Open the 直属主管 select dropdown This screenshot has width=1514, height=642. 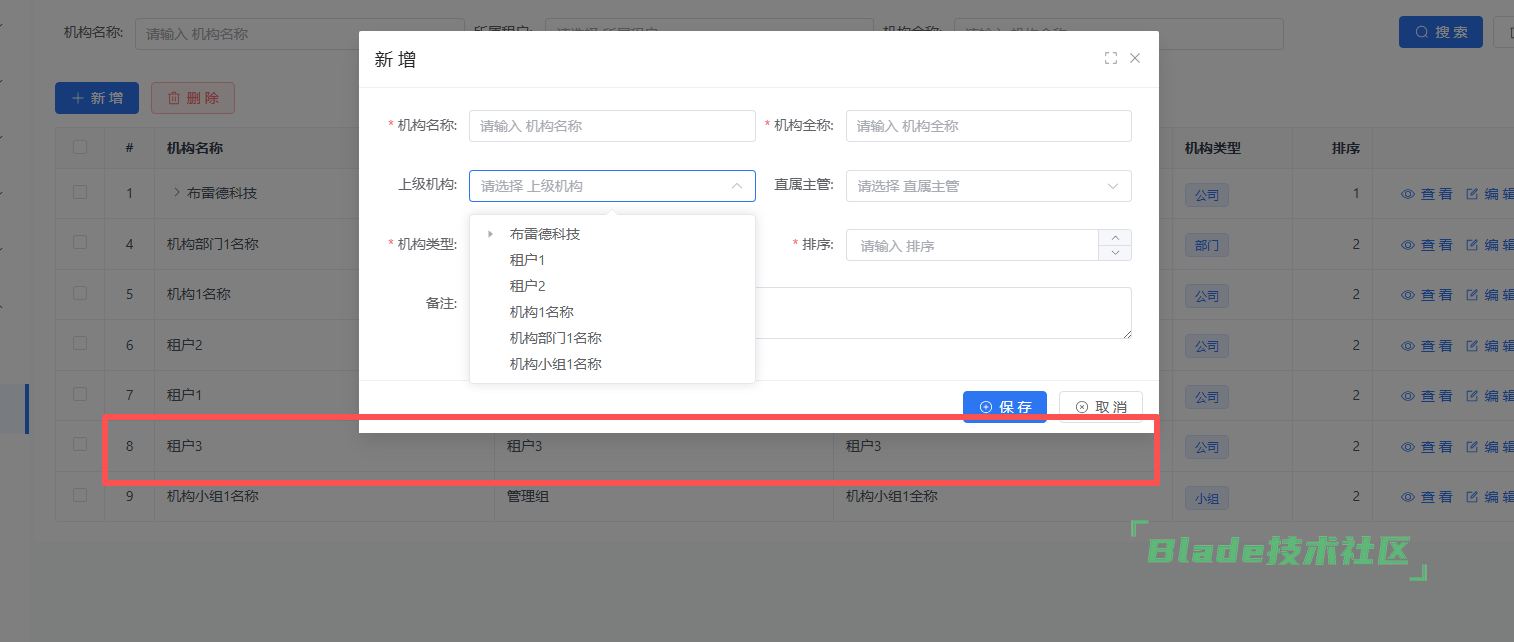(989, 186)
